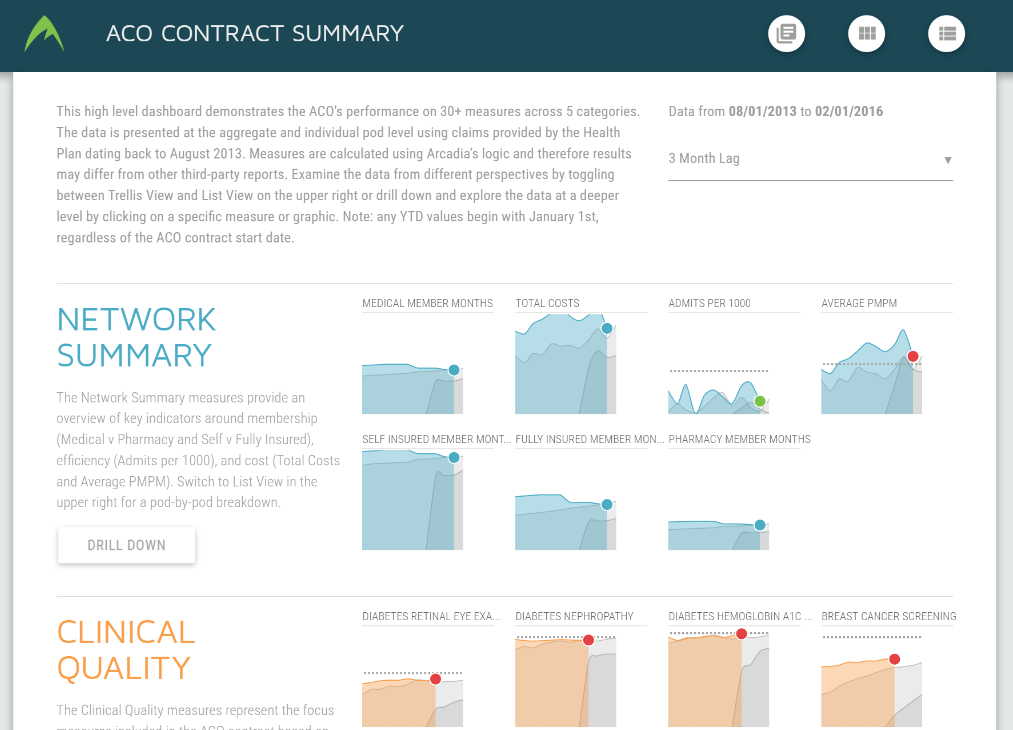1013x730 pixels.
Task: Select the Self Insured Member Months chart
Action: (x=412, y=500)
